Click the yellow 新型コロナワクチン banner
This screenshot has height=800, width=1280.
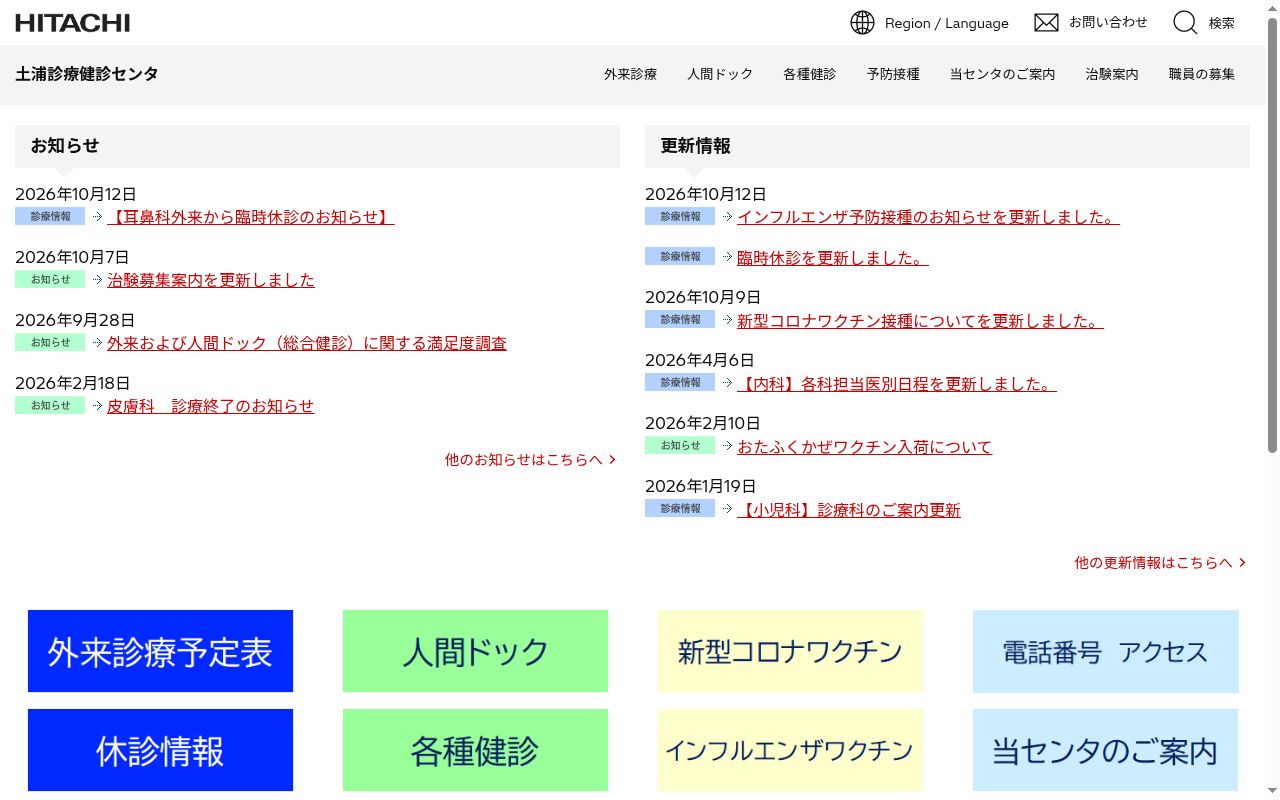pos(790,651)
